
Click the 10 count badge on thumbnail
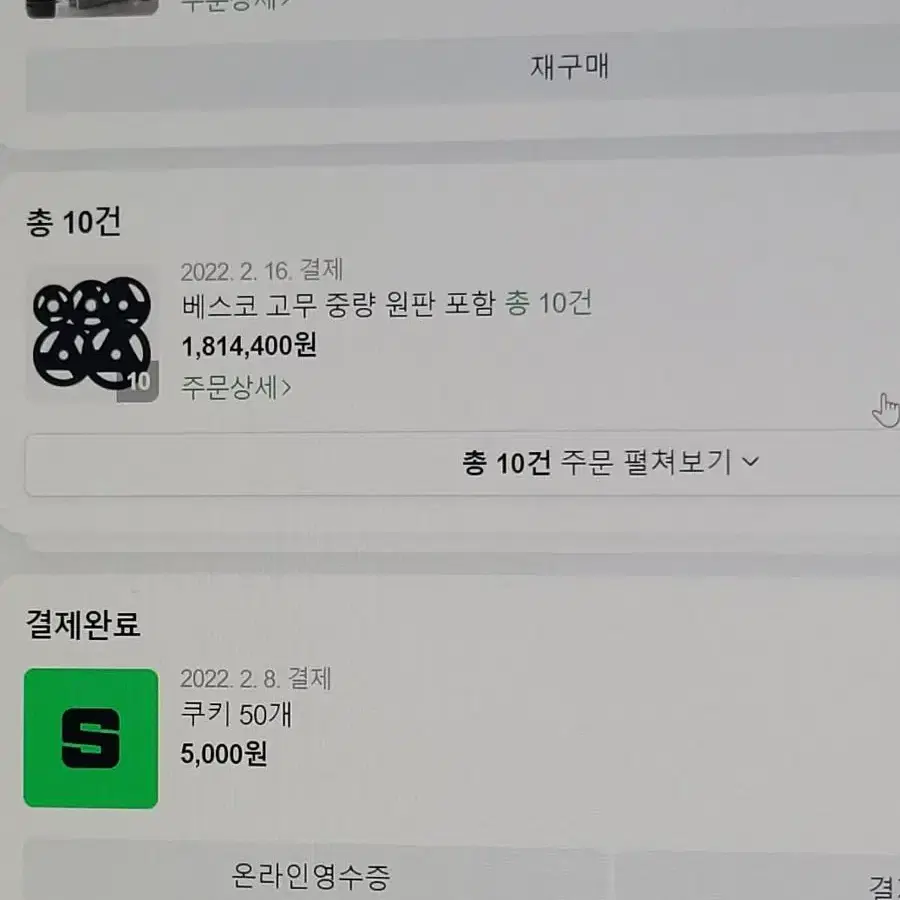tap(138, 382)
